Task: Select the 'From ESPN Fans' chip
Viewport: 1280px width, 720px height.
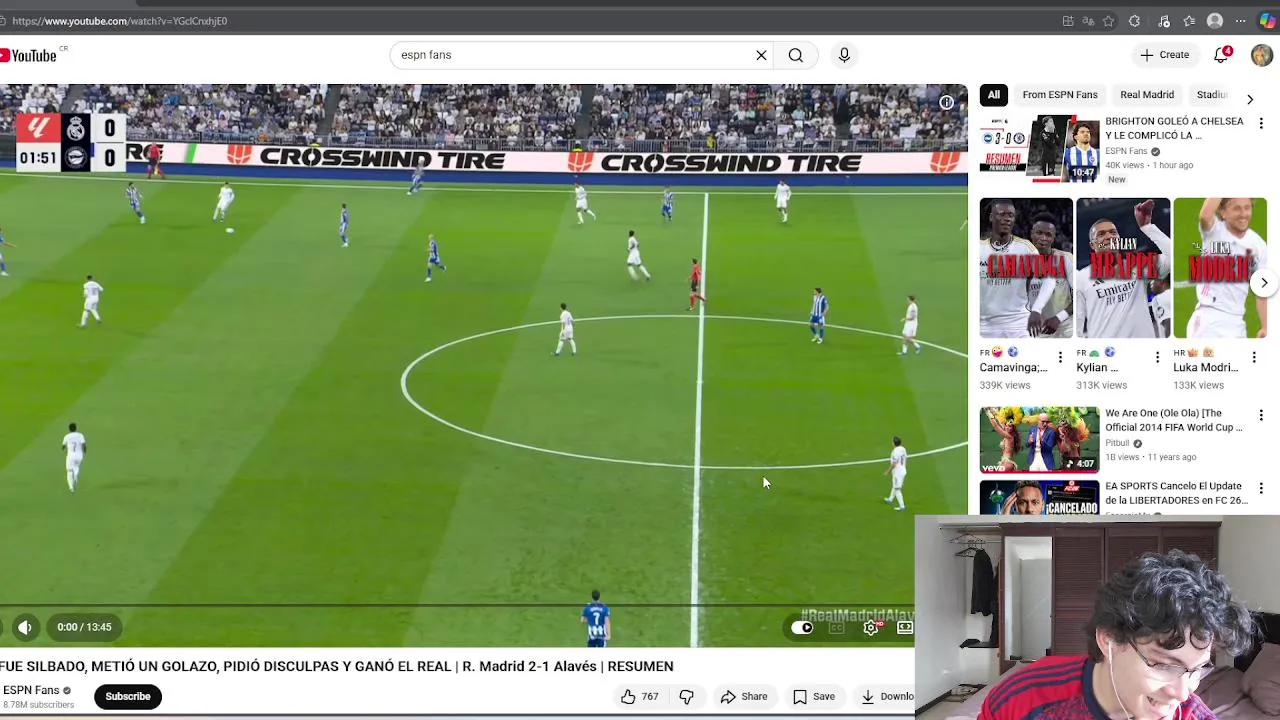Action: click(x=1060, y=95)
